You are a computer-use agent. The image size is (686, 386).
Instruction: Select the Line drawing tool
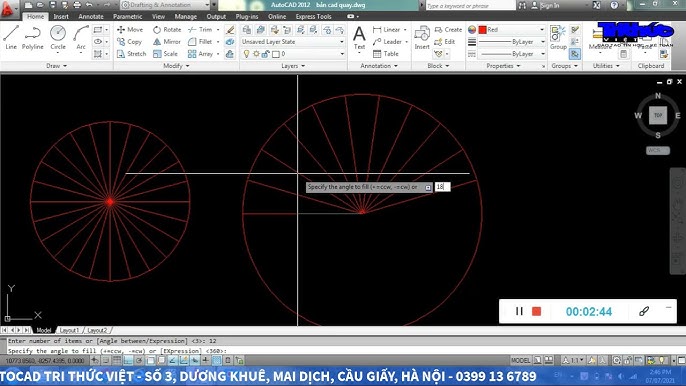(x=11, y=38)
